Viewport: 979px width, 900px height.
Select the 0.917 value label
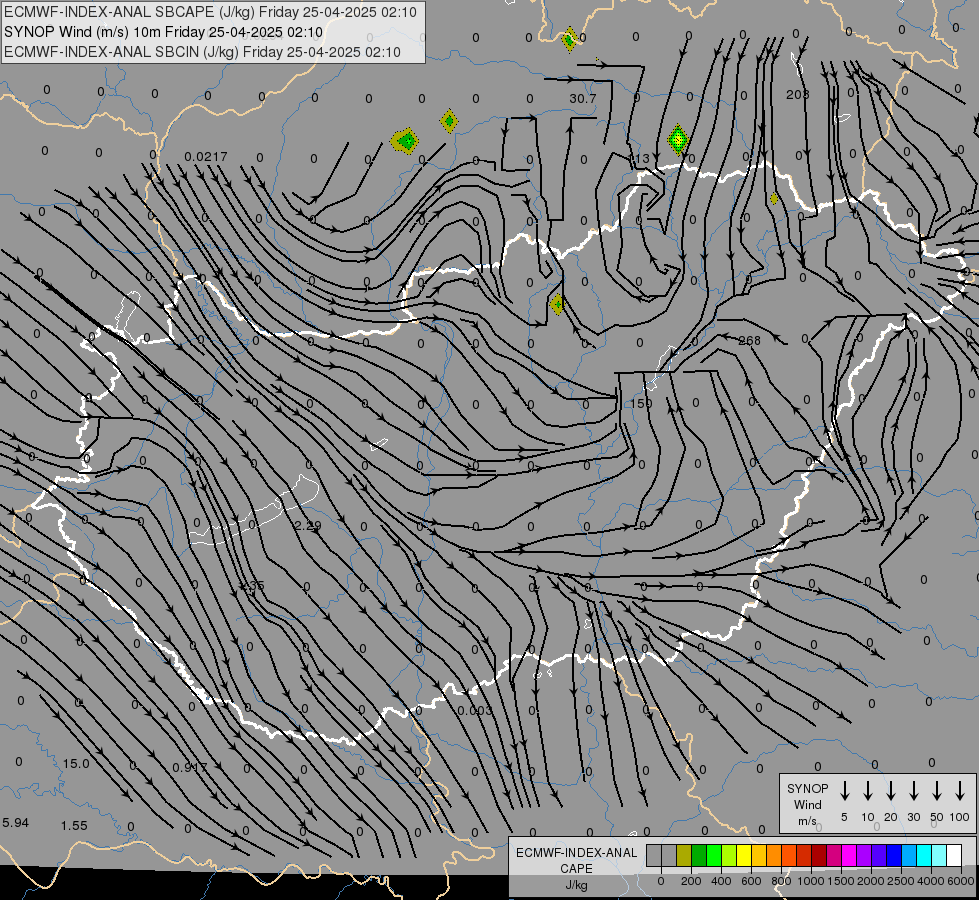coord(189,767)
